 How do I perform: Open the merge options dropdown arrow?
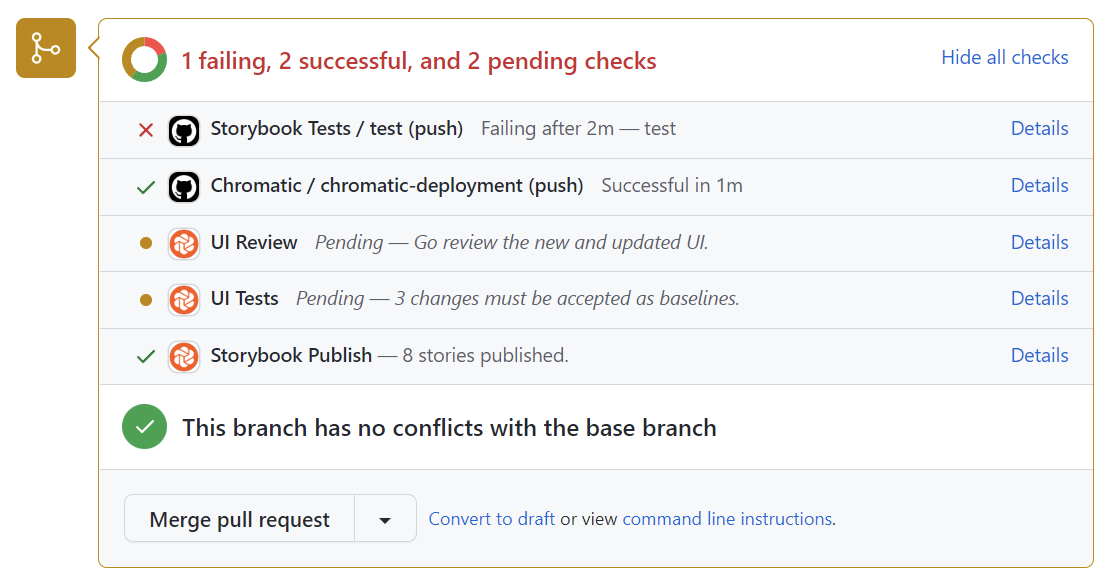click(386, 518)
